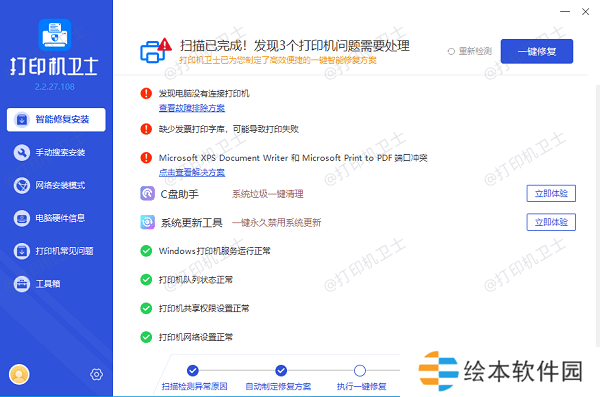Click the text 一键永久禁用系统更新

(x=276, y=222)
